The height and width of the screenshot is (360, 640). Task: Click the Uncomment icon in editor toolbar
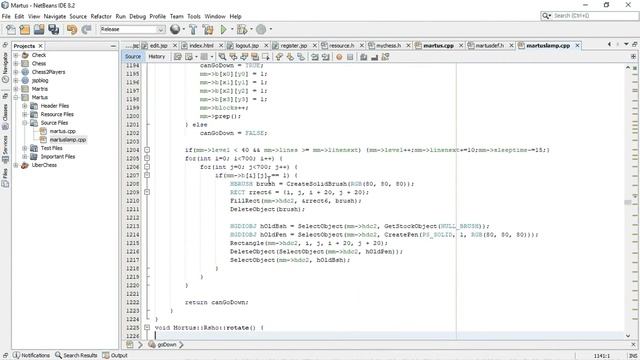(x=374, y=57)
